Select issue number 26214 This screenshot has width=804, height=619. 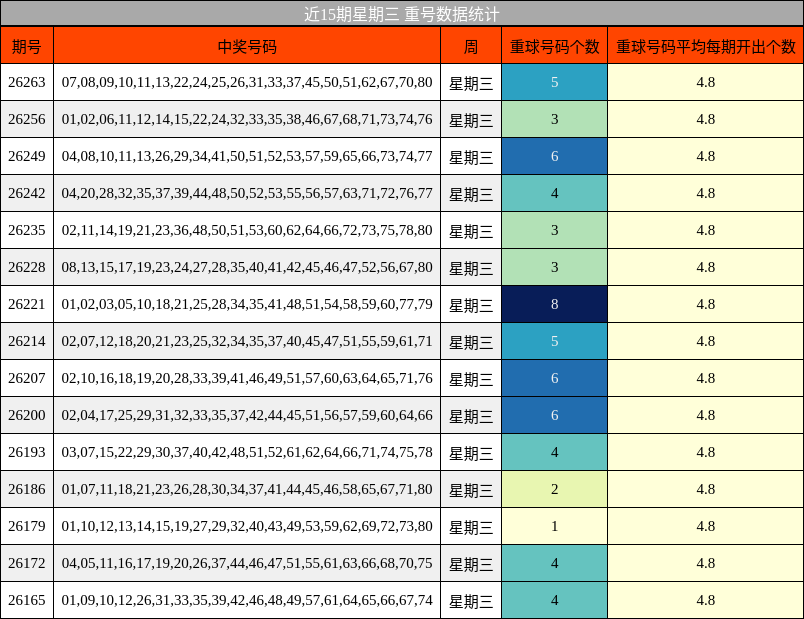point(27,341)
